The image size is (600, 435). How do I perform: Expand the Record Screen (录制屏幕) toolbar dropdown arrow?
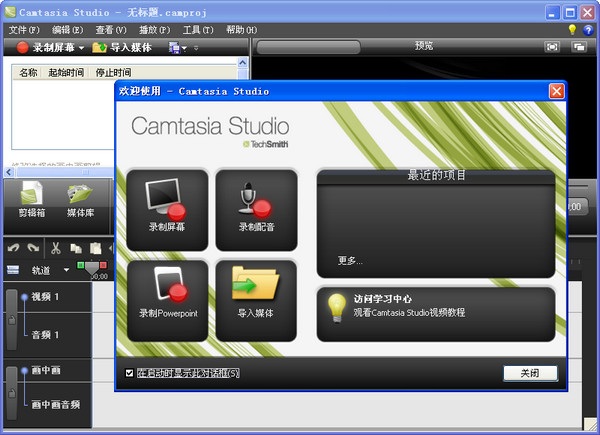pos(82,48)
